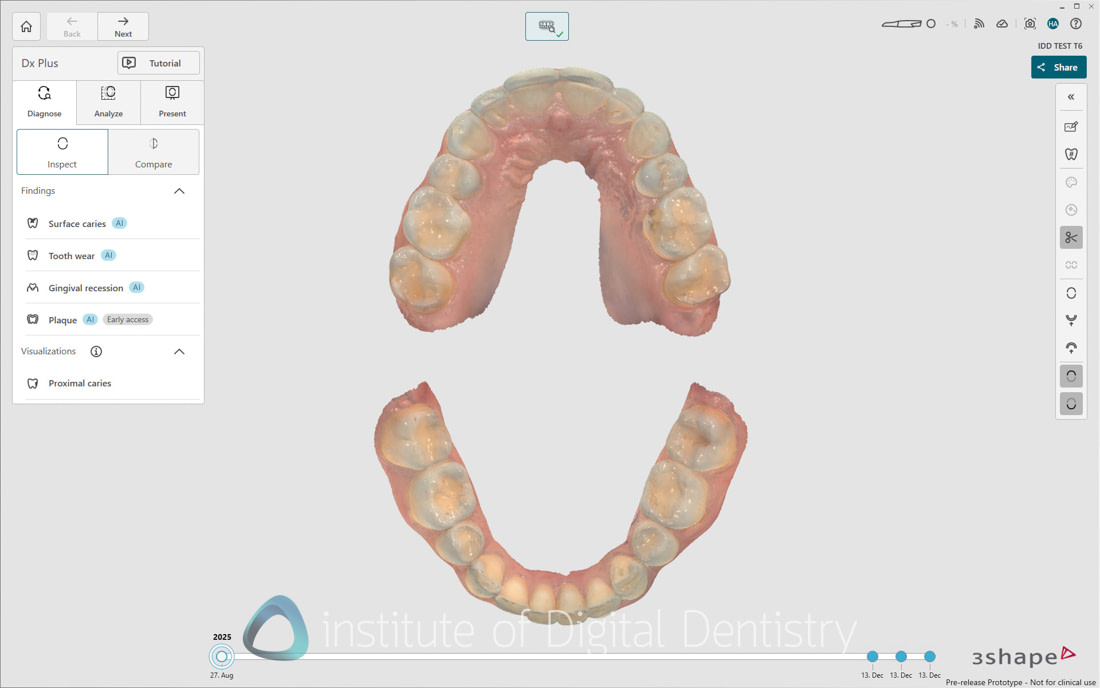Screen dimensions: 1100x688
Task: Select the 27 Aug timeline marker
Action: (x=221, y=656)
